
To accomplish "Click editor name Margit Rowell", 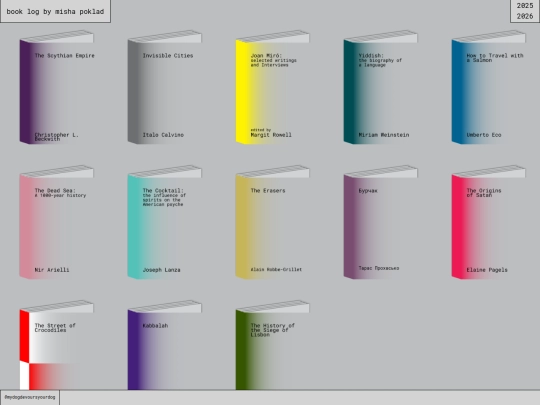I will pos(271,135).
